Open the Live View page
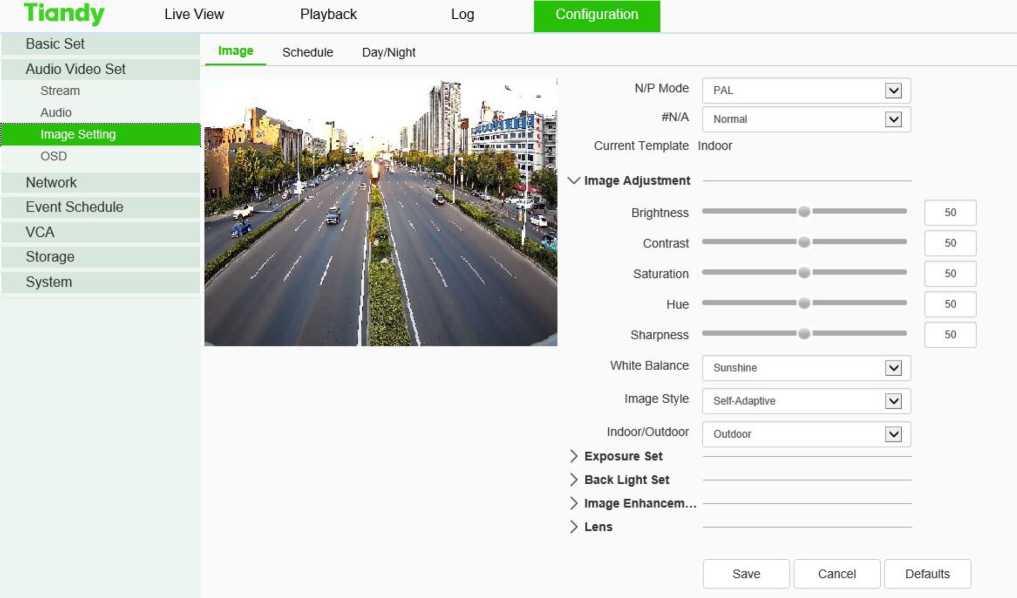 [194, 14]
